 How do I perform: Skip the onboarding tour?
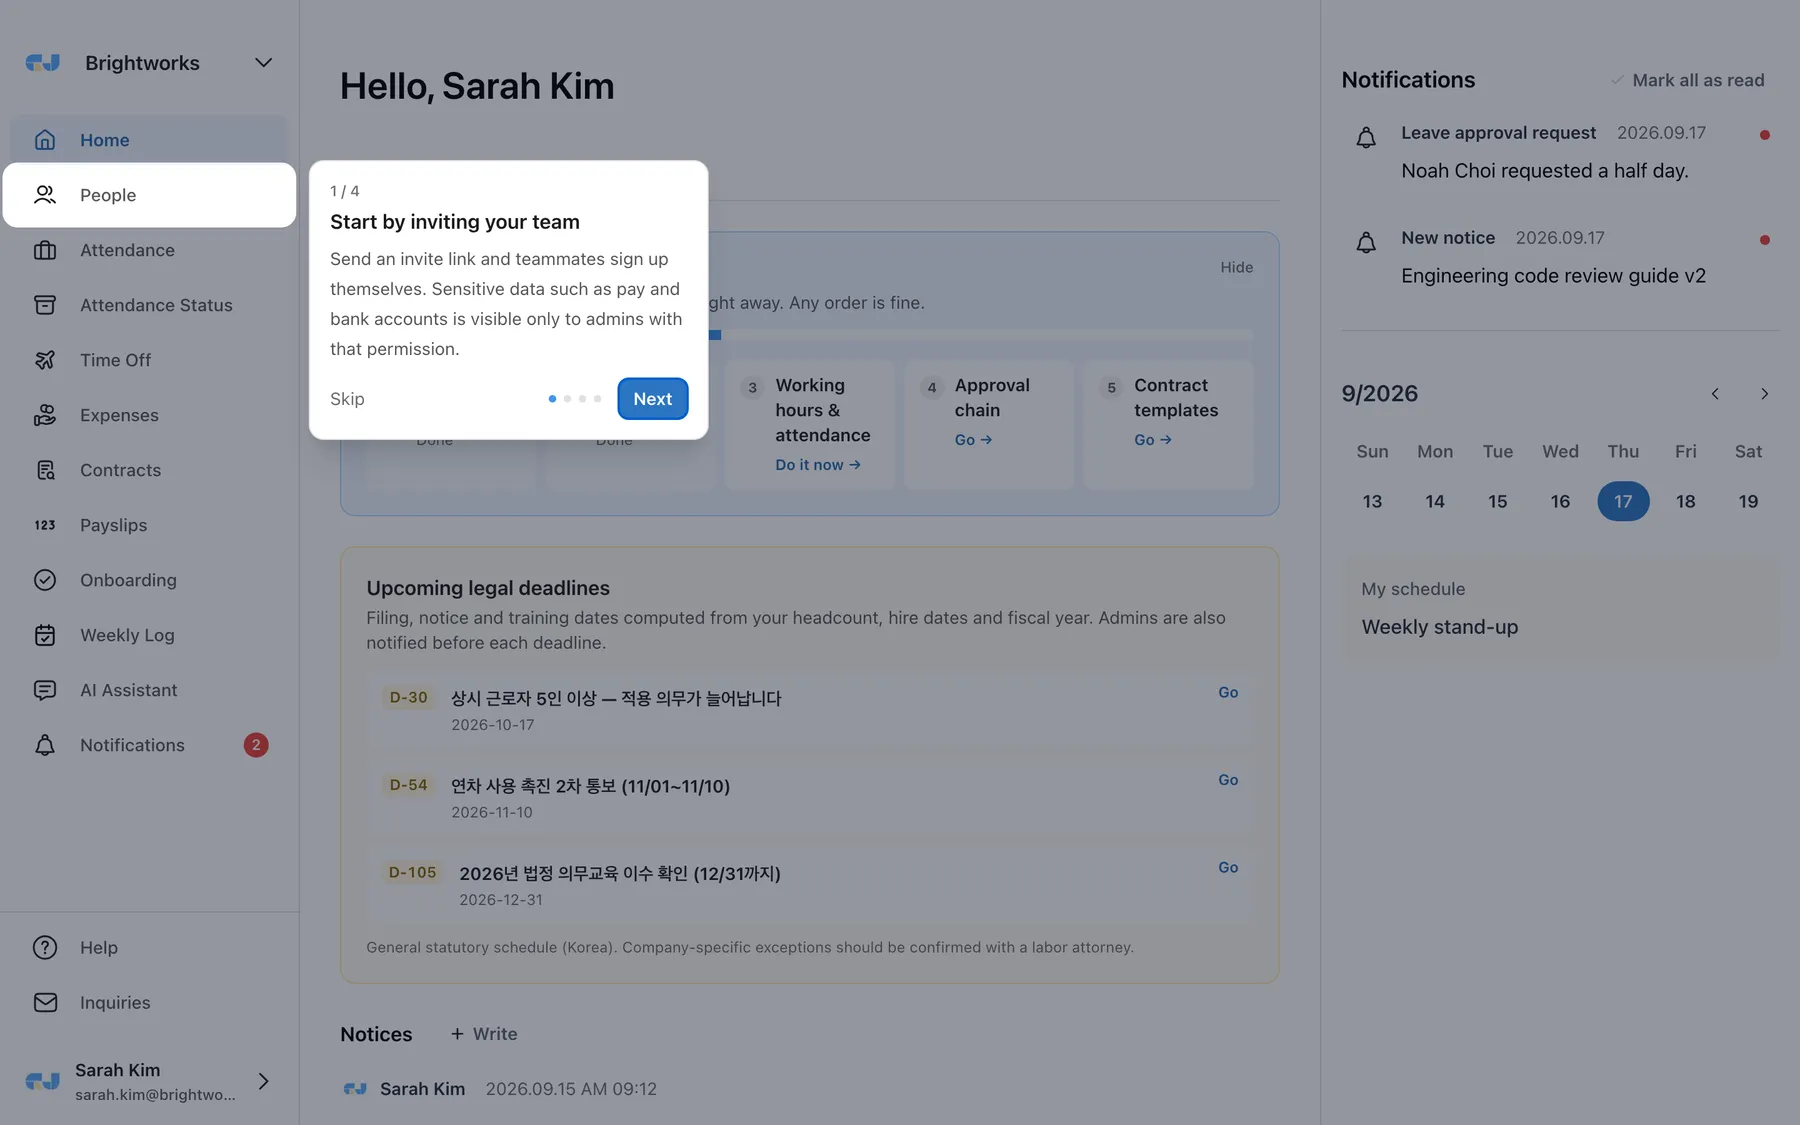[347, 399]
